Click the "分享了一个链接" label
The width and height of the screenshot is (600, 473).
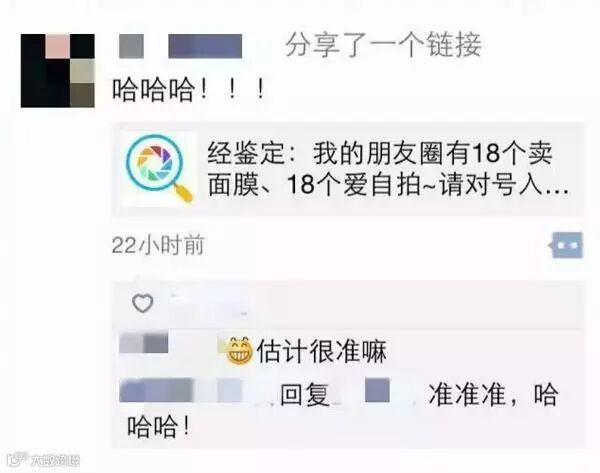383,46
